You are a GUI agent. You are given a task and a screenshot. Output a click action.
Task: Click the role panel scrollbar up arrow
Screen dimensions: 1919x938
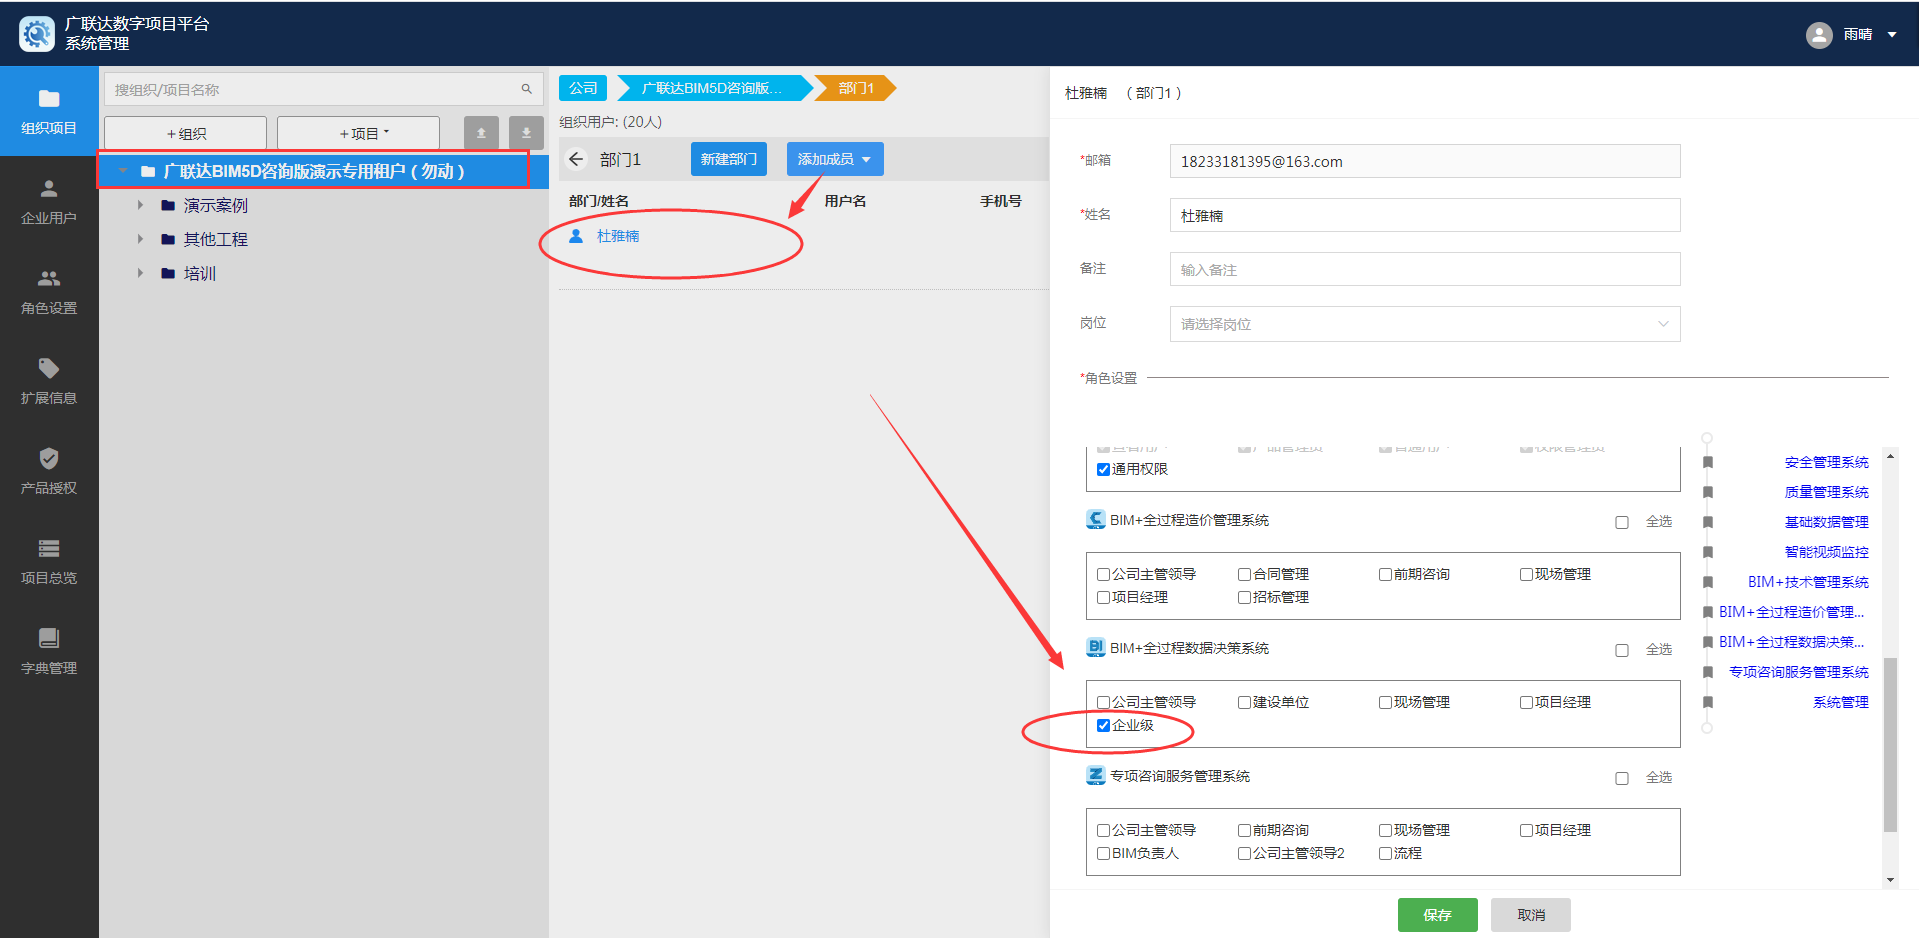(1890, 456)
